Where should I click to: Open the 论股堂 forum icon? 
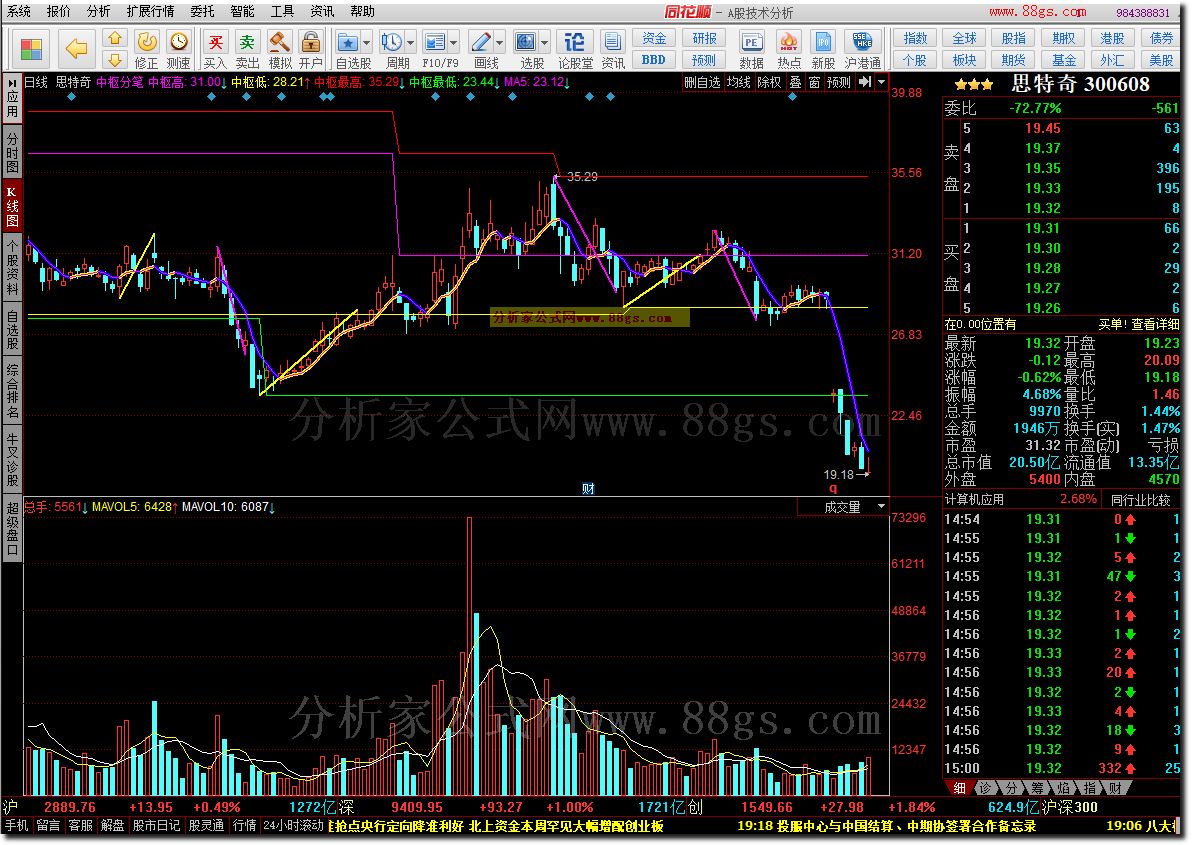coord(575,42)
